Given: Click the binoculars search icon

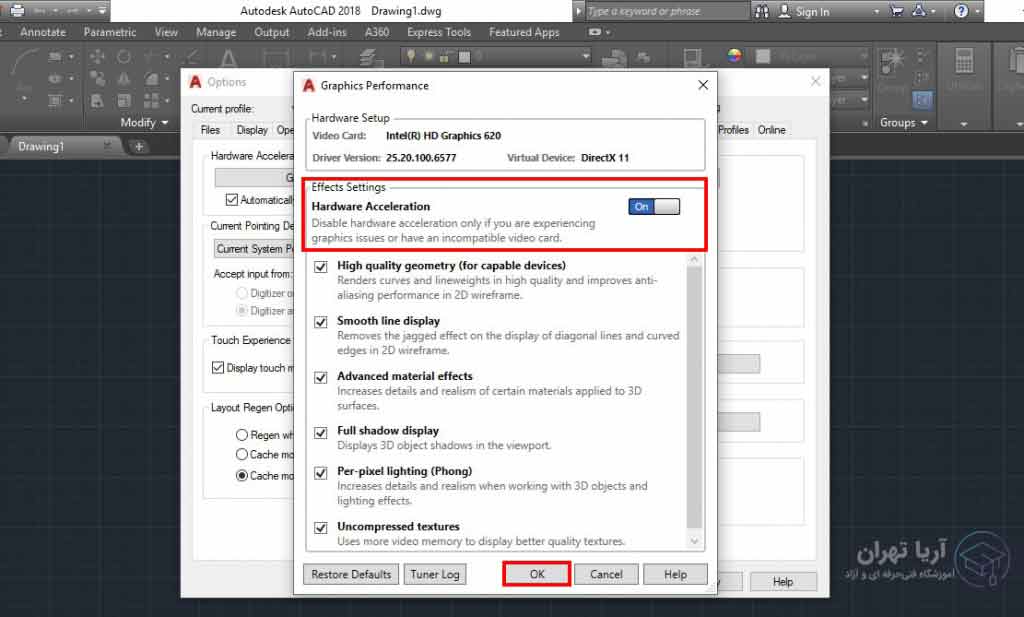Looking at the screenshot, I should [764, 11].
